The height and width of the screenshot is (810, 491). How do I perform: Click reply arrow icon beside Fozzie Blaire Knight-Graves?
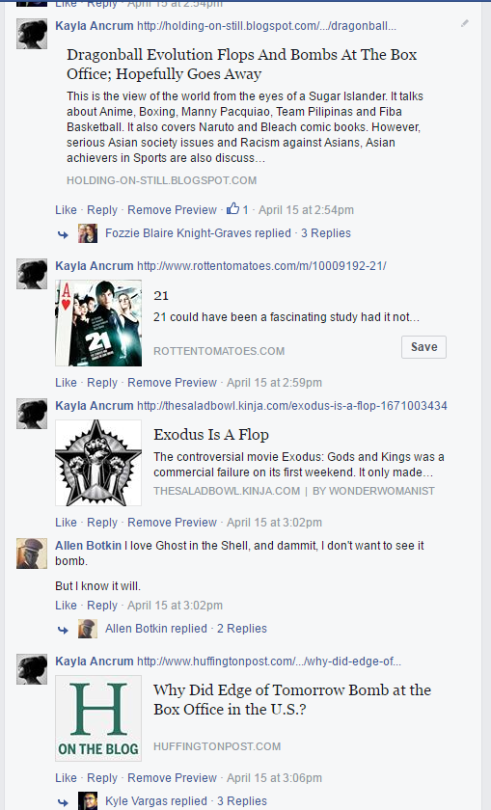tap(63, 235)
